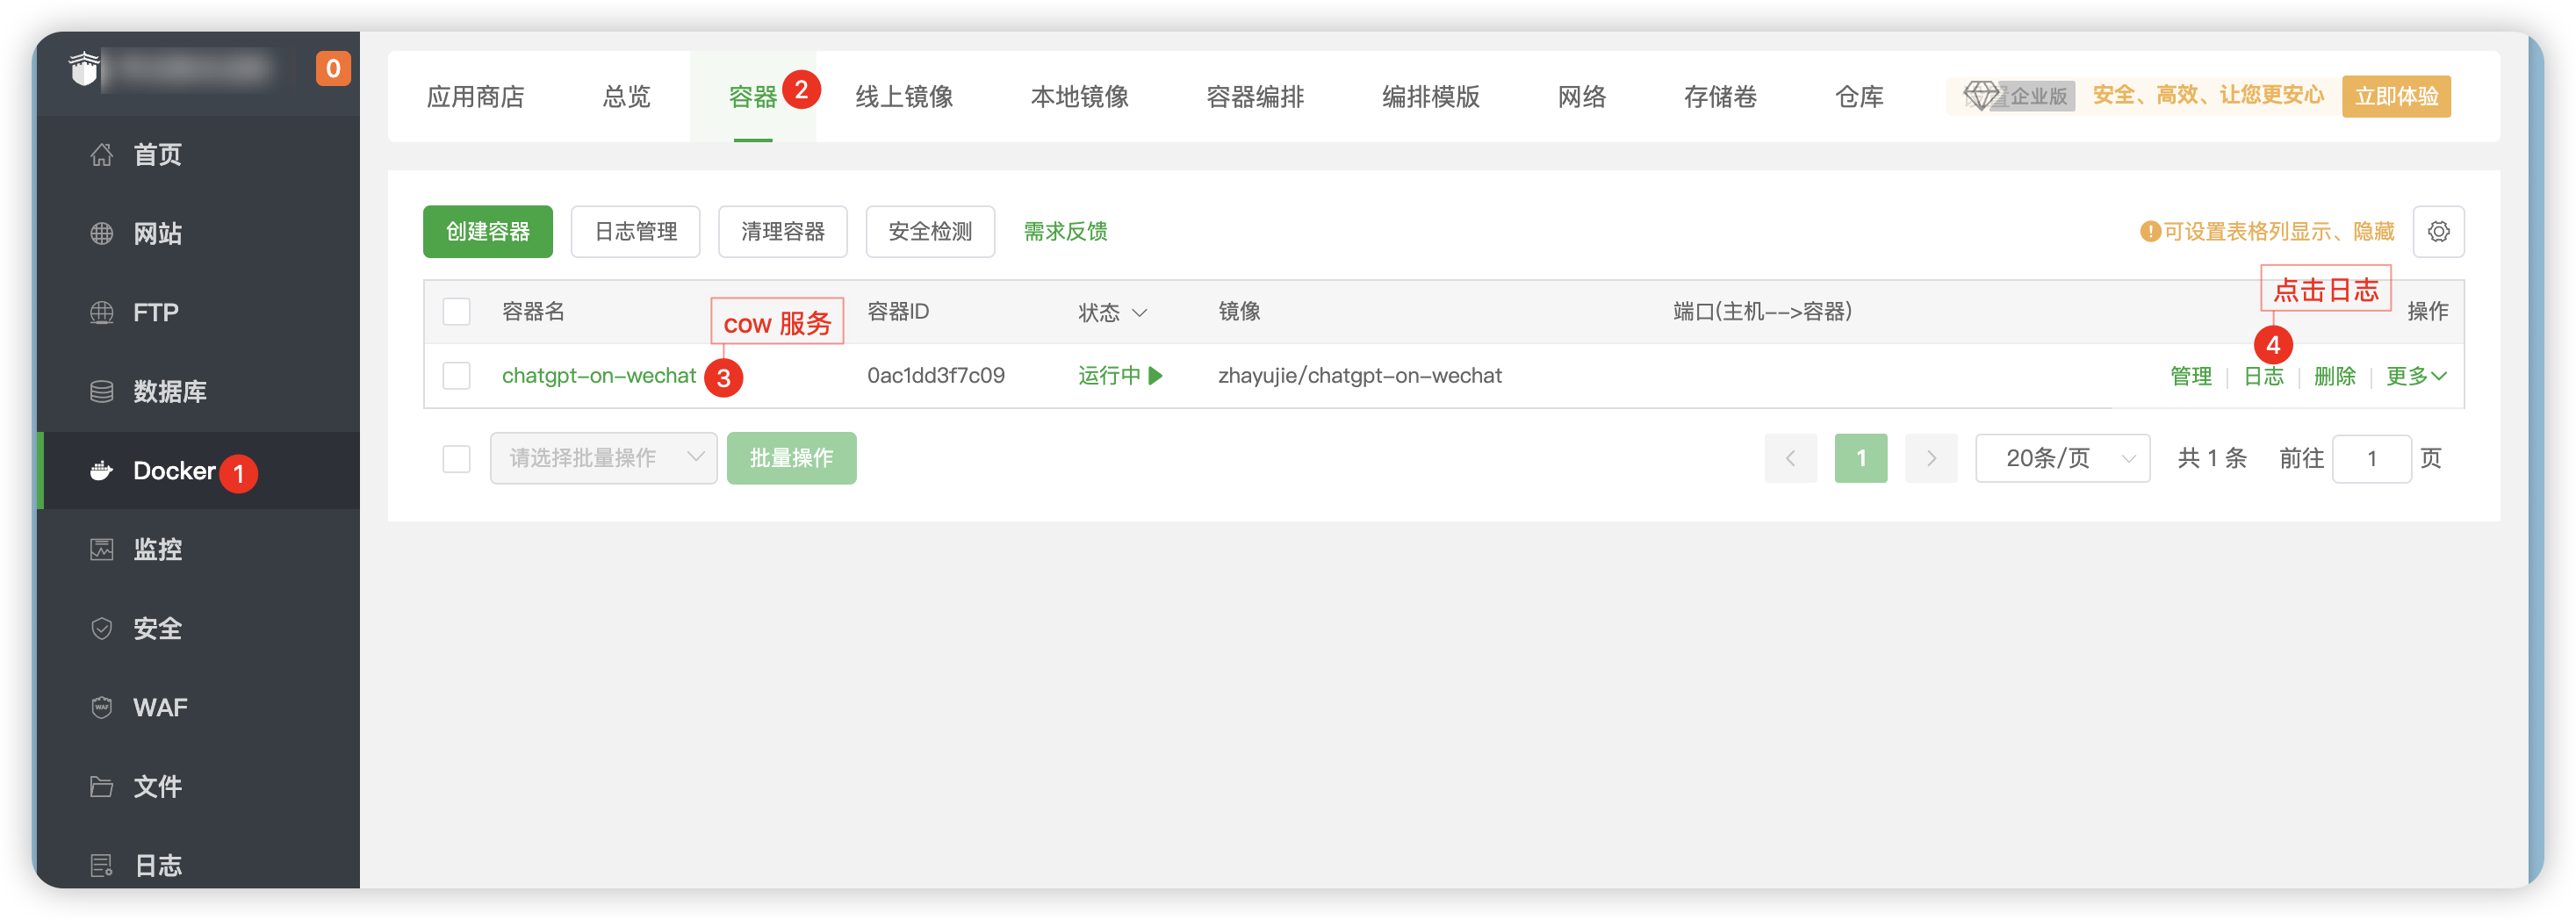2576x920 pixels.
Task: Open 日志 link for chatgpt-on-wechat container
Action: coord(2263,376)
